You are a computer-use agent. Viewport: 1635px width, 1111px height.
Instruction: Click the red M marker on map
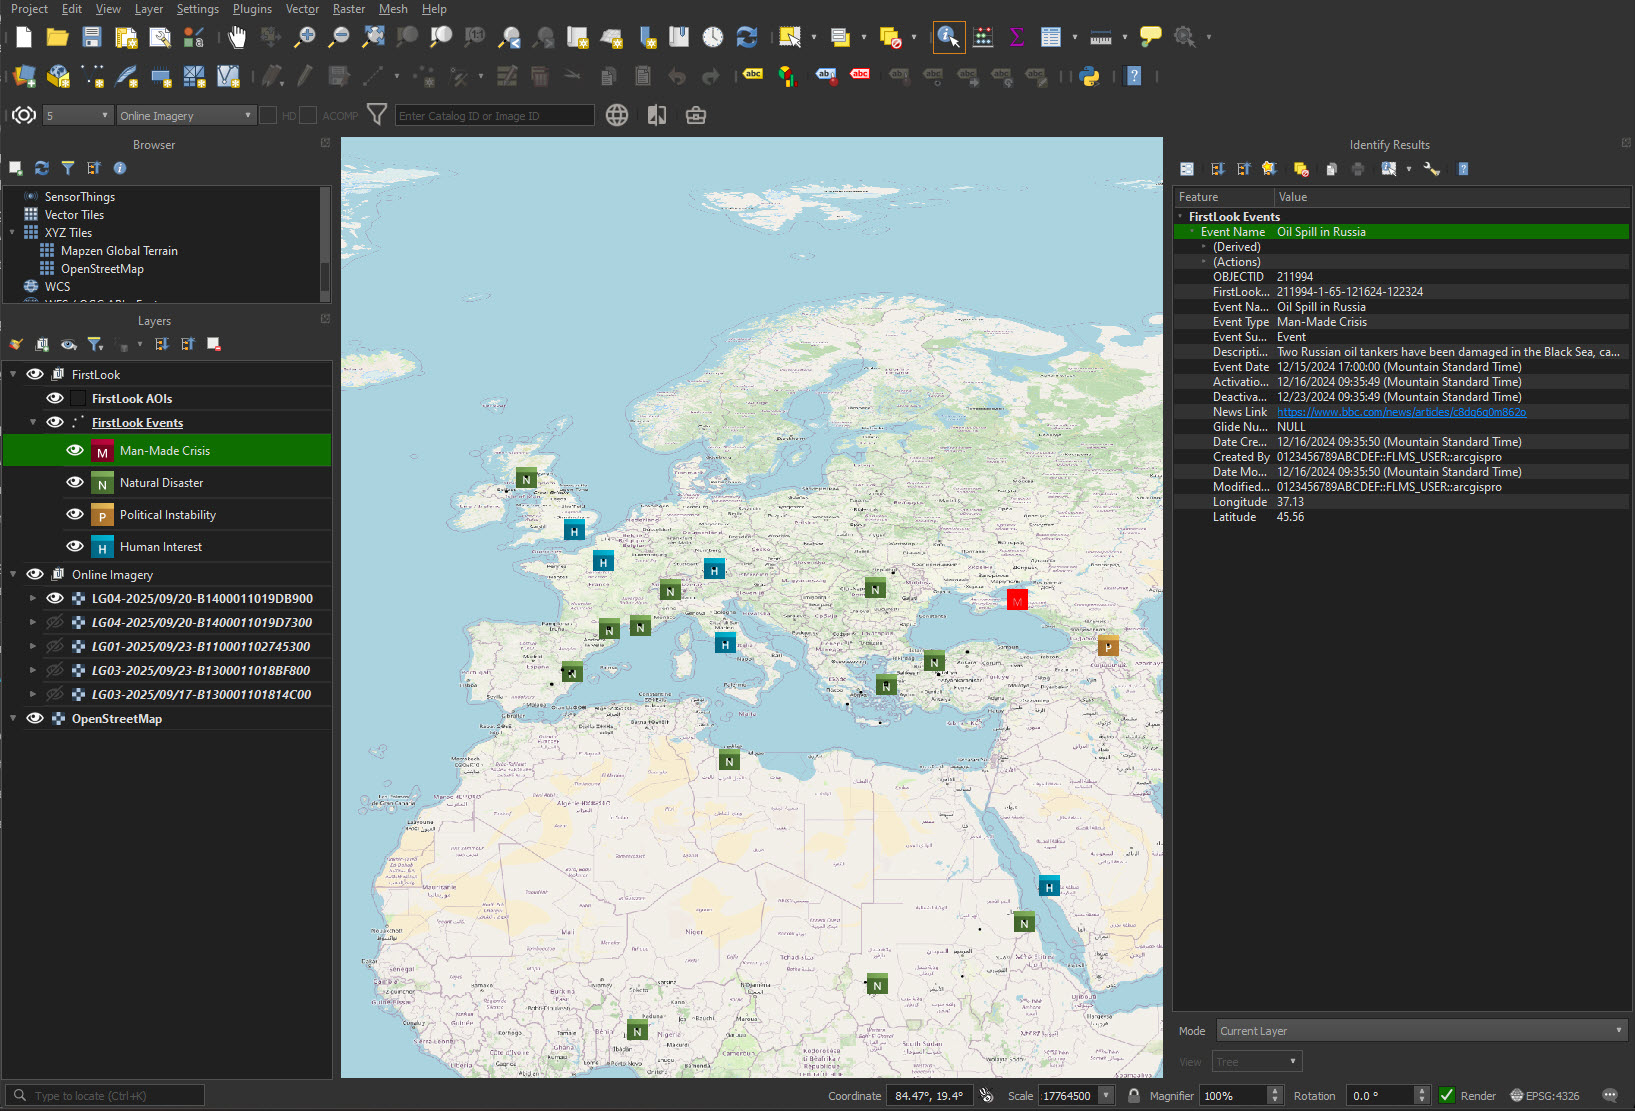(1017, 601)
